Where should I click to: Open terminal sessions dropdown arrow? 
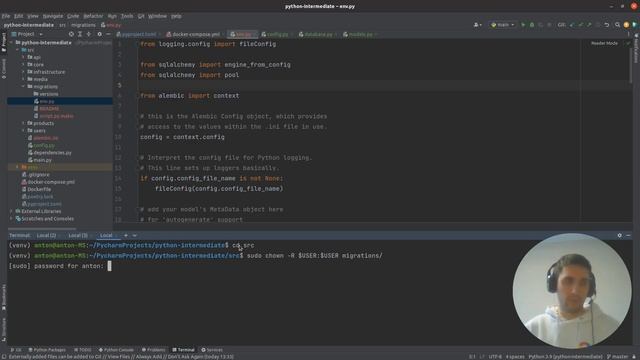[x=134, y=236]
